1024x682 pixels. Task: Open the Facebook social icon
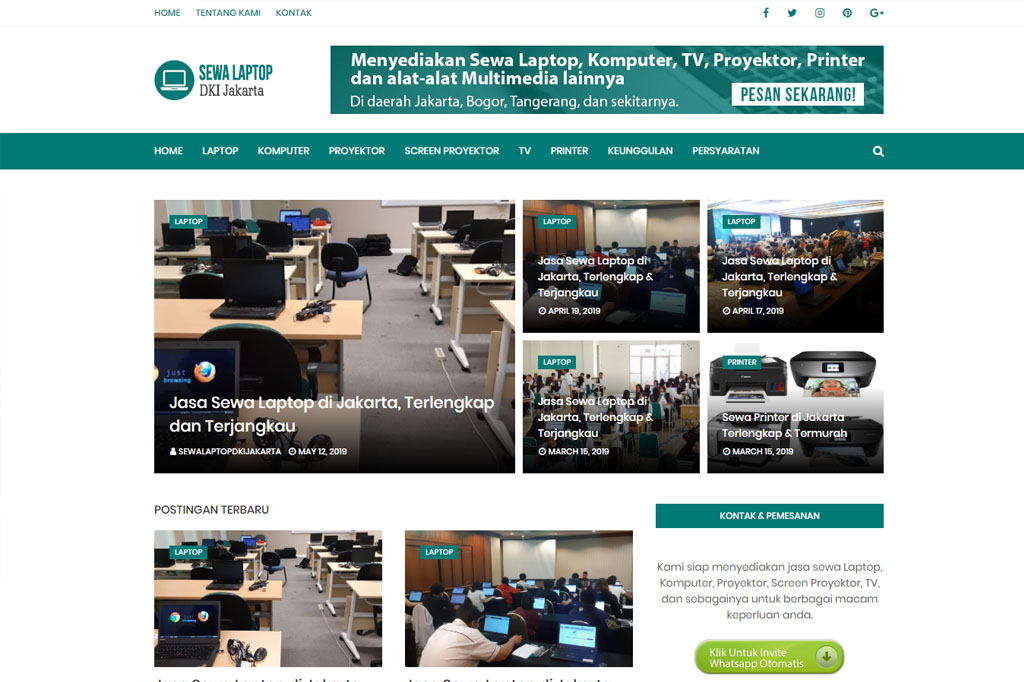pyautogui.click(x=766, y=13)
